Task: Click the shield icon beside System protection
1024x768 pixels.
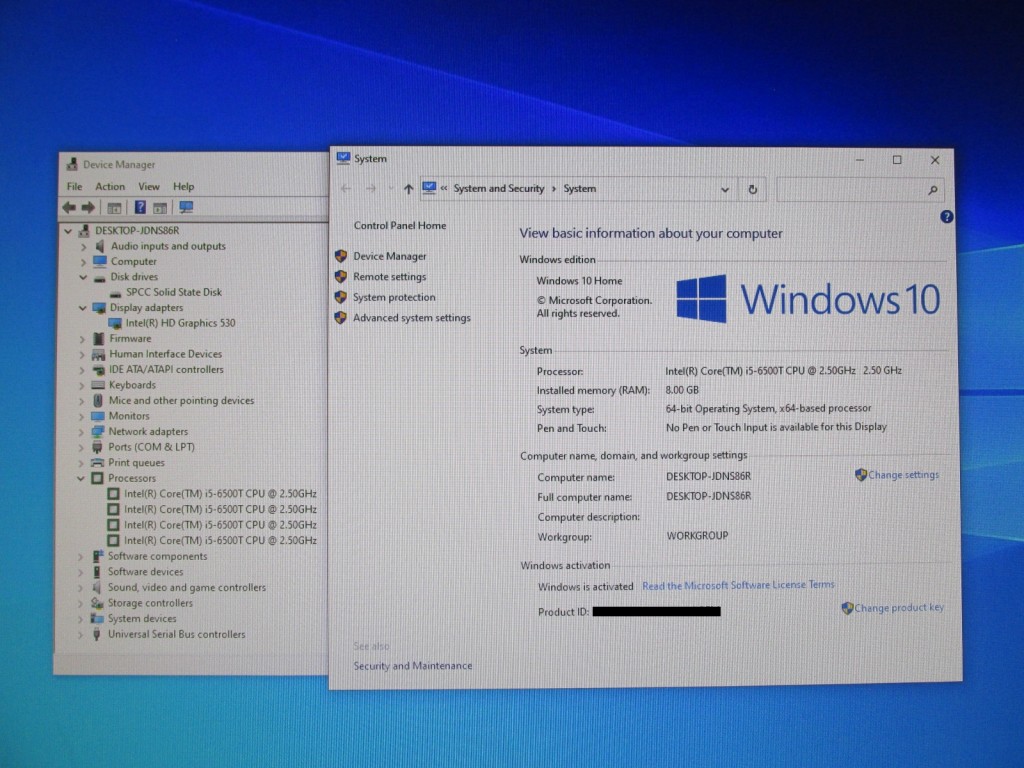Action: [x=341, y=297]
